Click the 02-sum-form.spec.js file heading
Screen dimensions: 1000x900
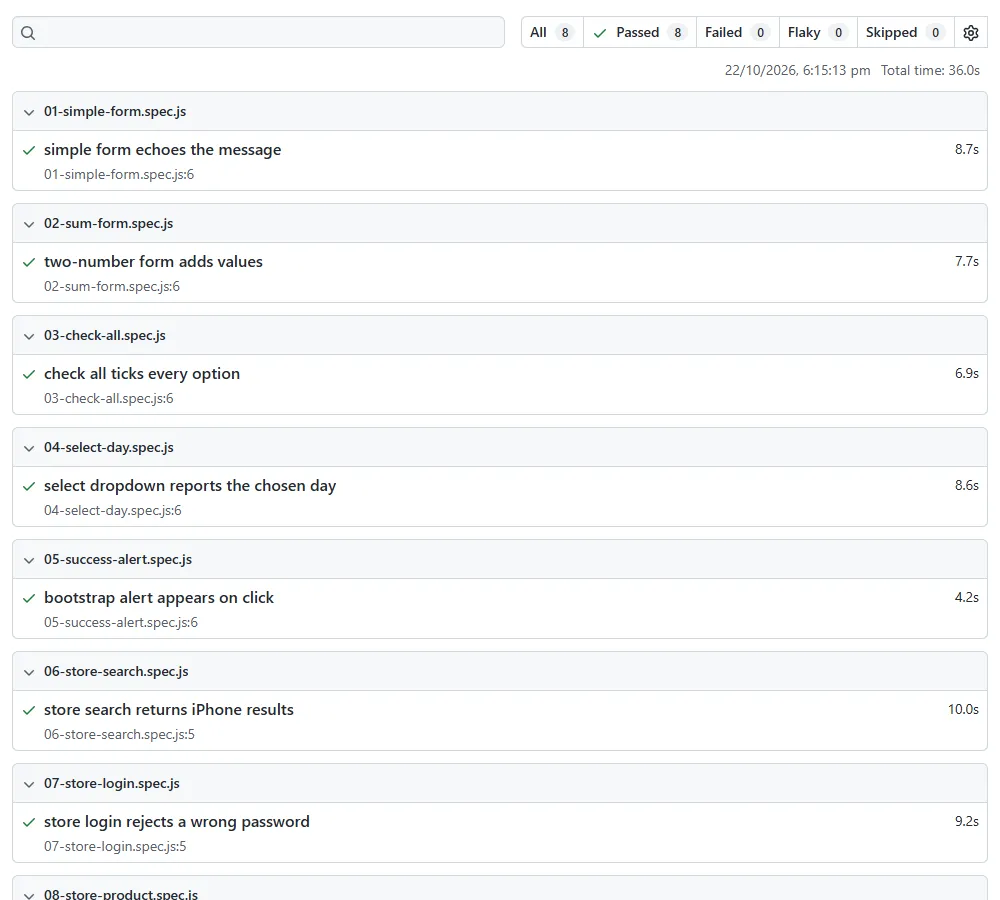tap(108, 224)
